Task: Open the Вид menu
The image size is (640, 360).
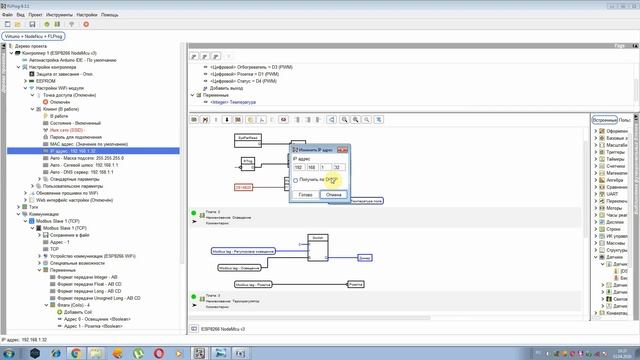Action: click(x=20, y=15)
